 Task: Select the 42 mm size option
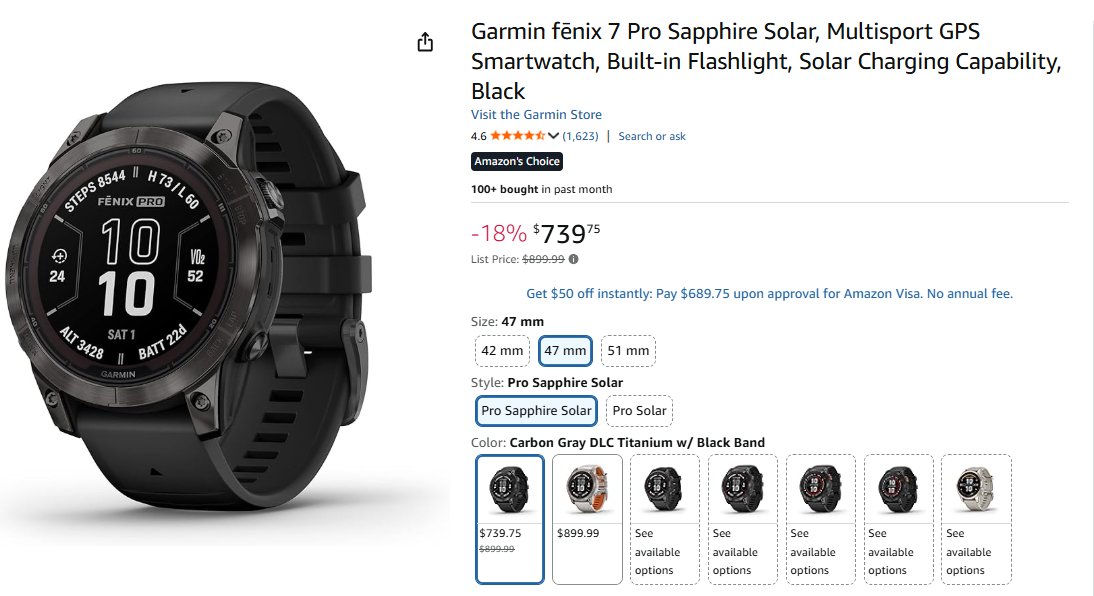tap(502, 351)
